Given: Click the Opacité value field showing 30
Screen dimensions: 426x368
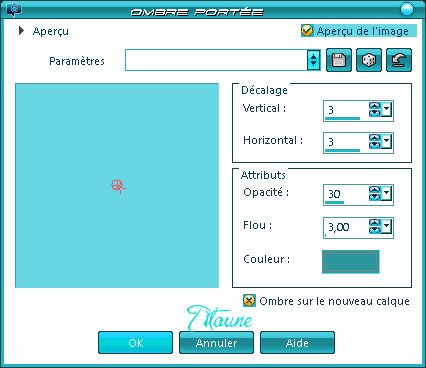Looking at the screenshot, I should [x=346, y=194].
